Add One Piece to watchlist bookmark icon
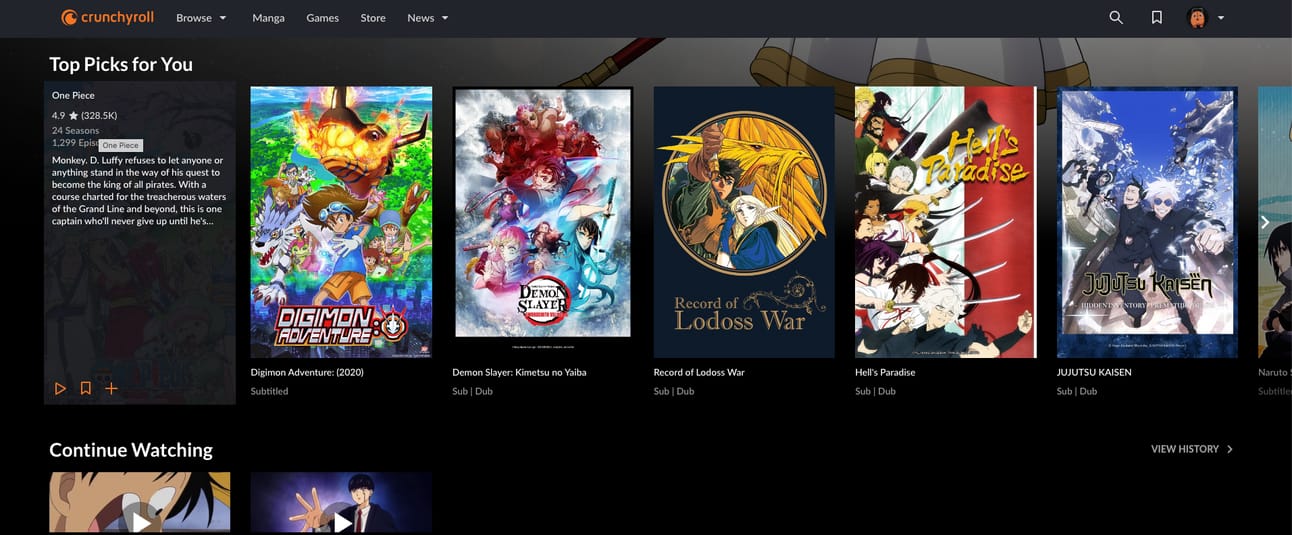This screenshot has height=535, width=1292. click(x=86, y=388)
